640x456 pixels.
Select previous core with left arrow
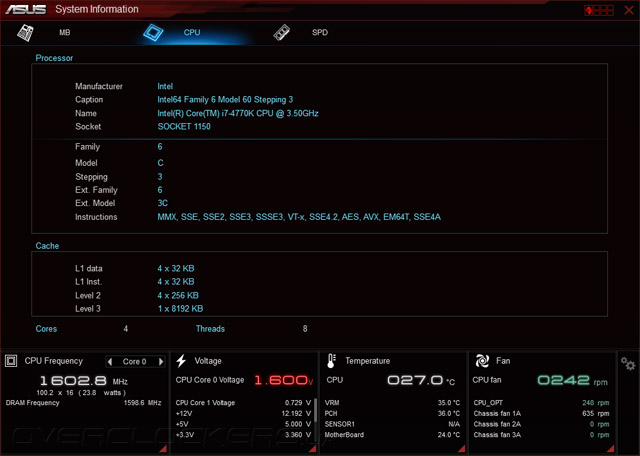click(x=109, y=361)
